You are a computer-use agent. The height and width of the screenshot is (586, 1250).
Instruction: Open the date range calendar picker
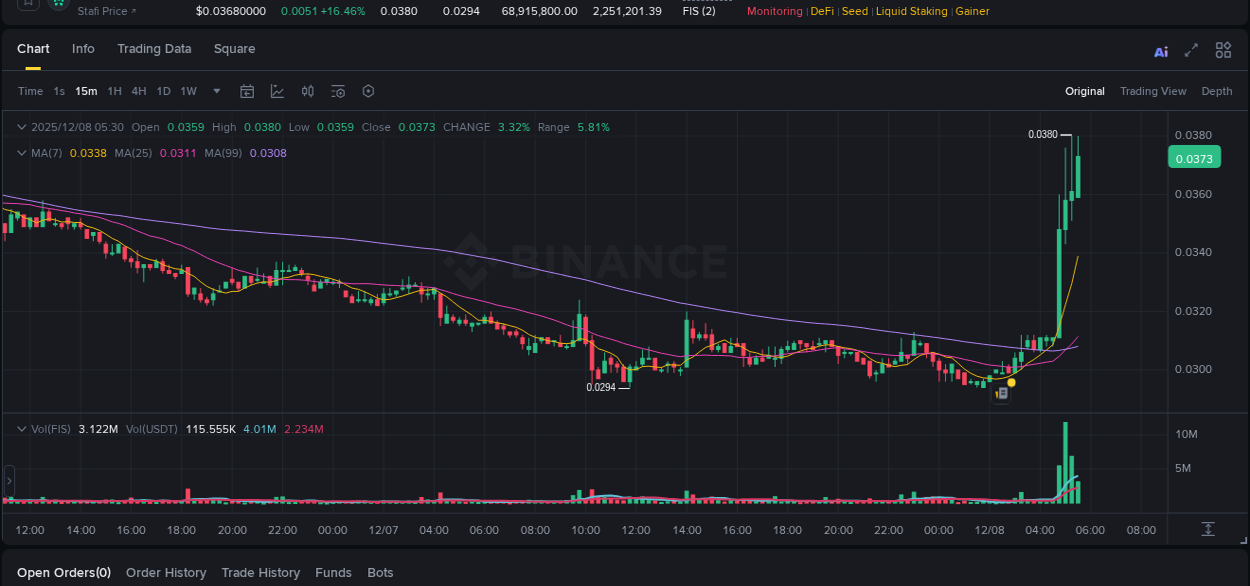[247, 91]
